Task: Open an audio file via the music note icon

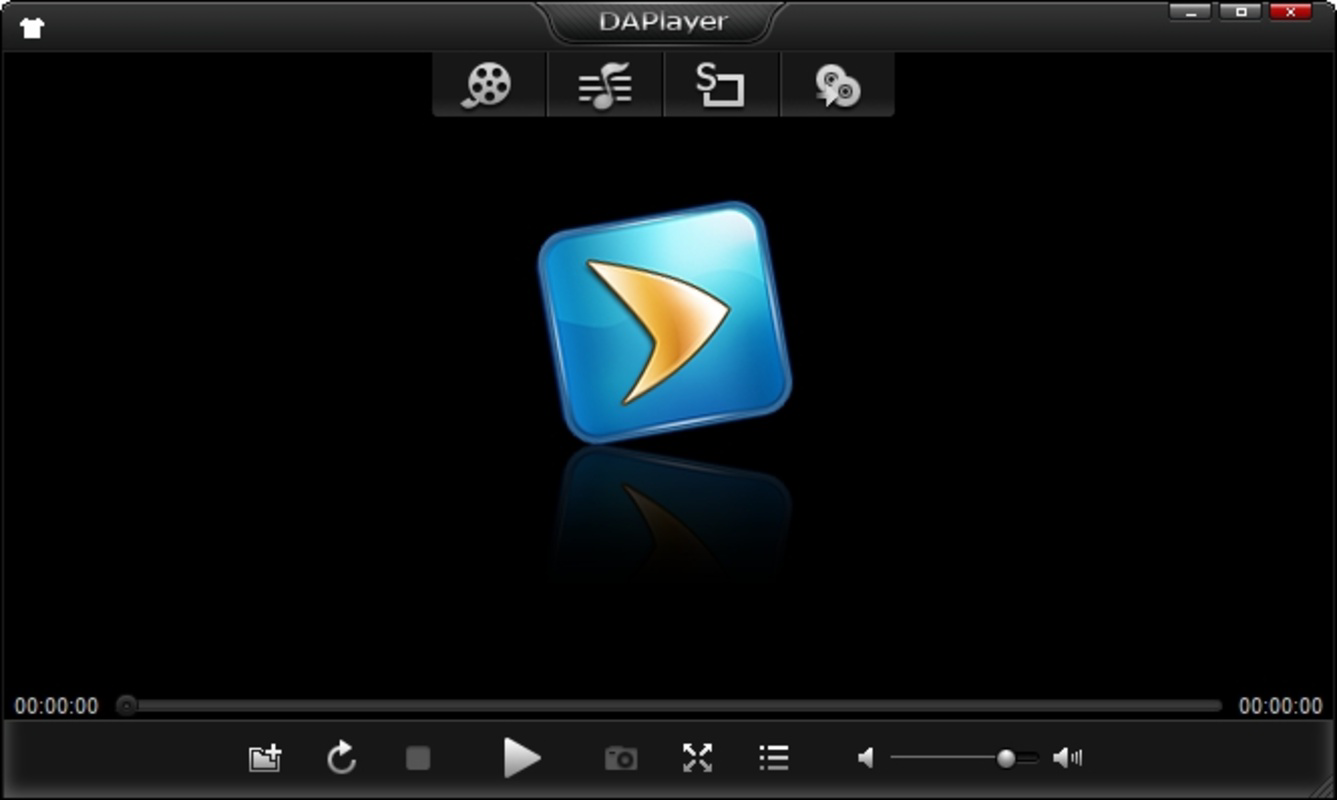Action: click(x=604, y=85)
